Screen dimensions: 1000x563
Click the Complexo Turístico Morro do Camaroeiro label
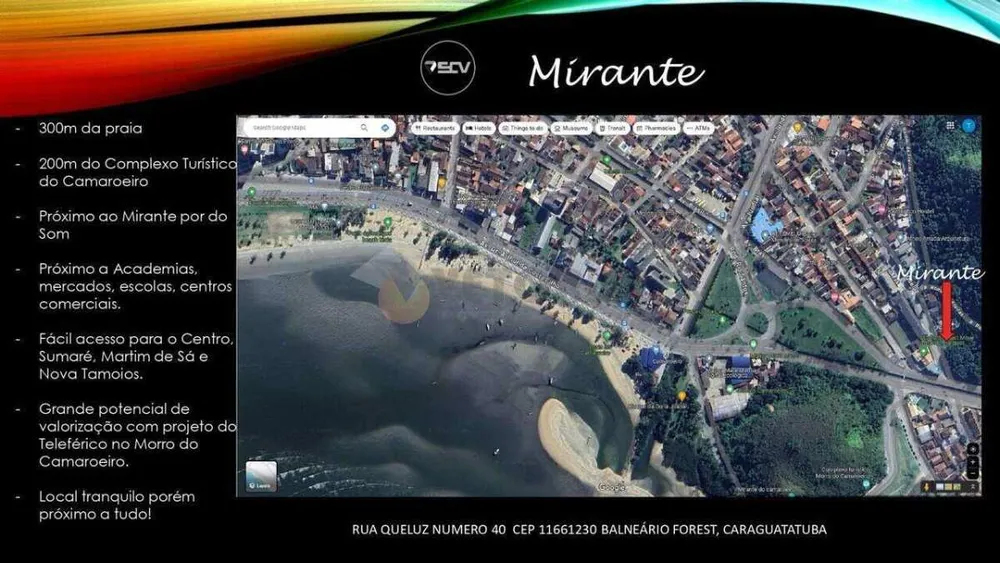pos(841,473)
